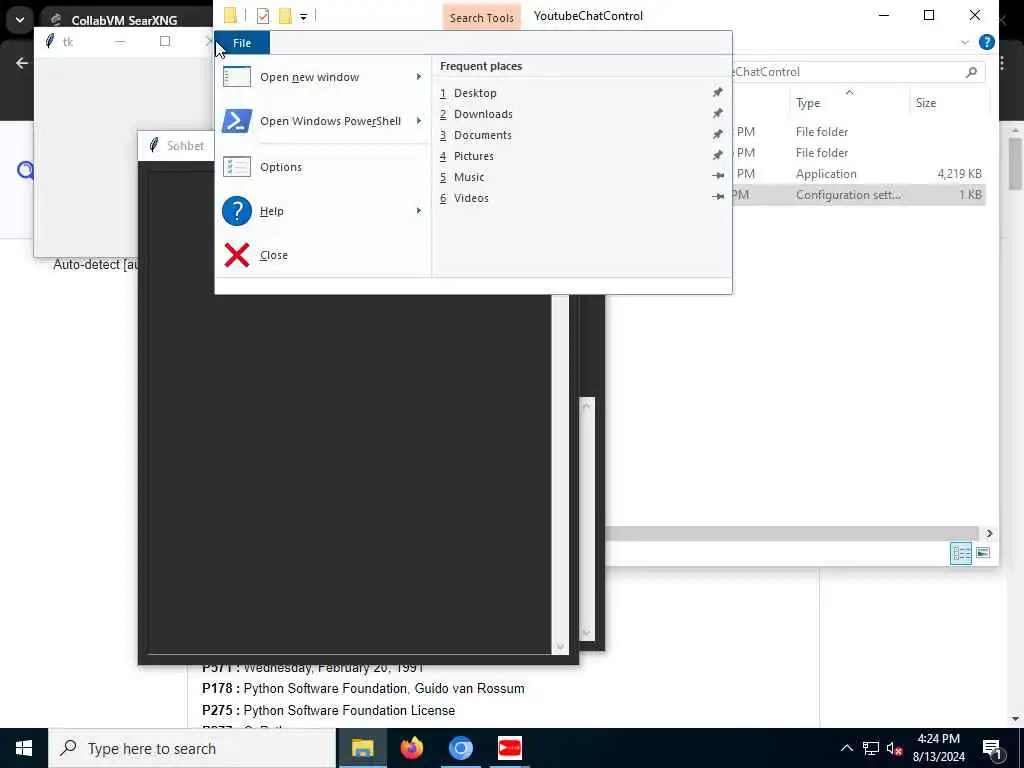
Task: Click the Explorer help question mark icon
Action: pos(986,42)
